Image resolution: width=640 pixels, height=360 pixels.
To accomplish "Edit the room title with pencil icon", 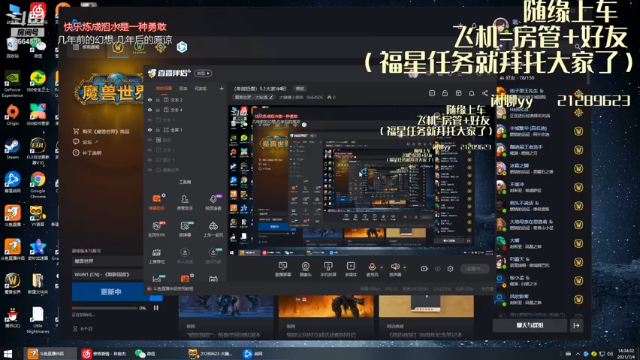I will coord(271,97).
